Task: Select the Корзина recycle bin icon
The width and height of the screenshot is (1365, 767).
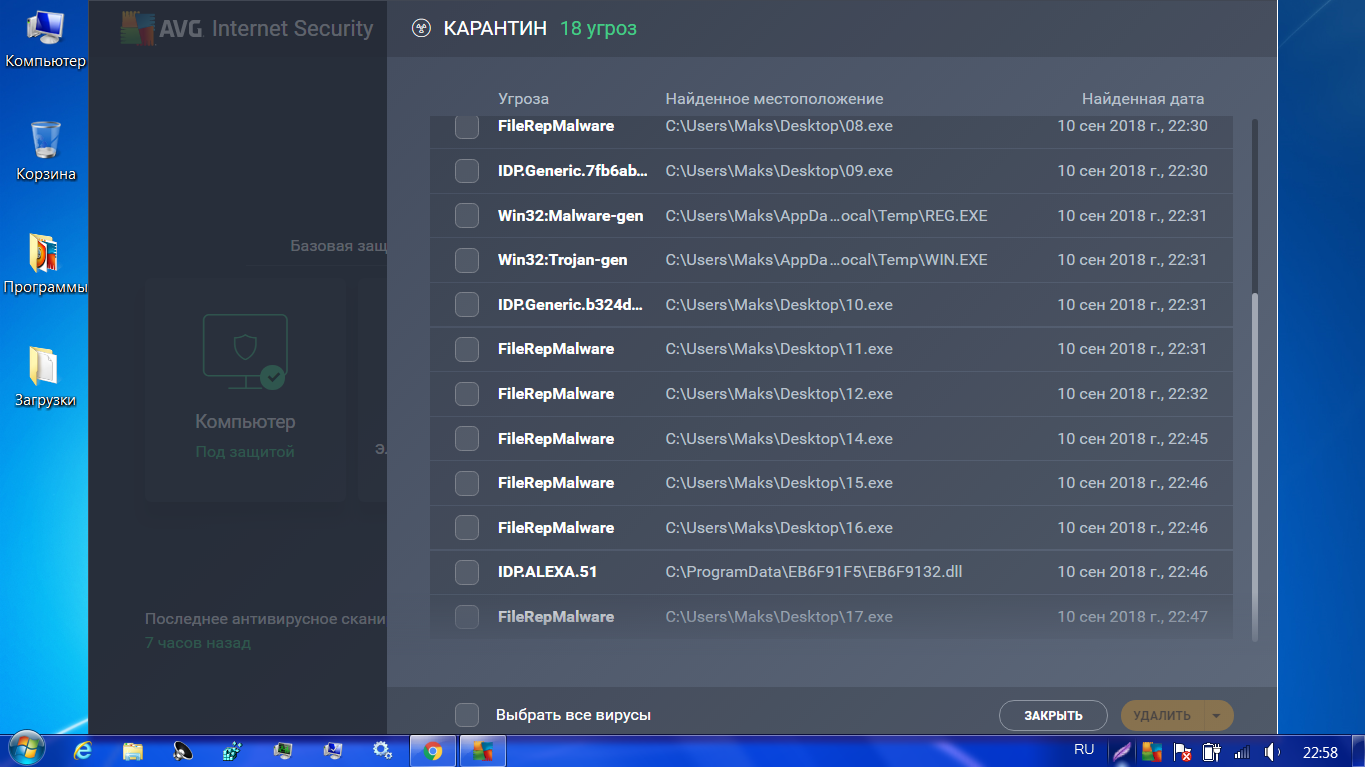Action: pos(46,151)
